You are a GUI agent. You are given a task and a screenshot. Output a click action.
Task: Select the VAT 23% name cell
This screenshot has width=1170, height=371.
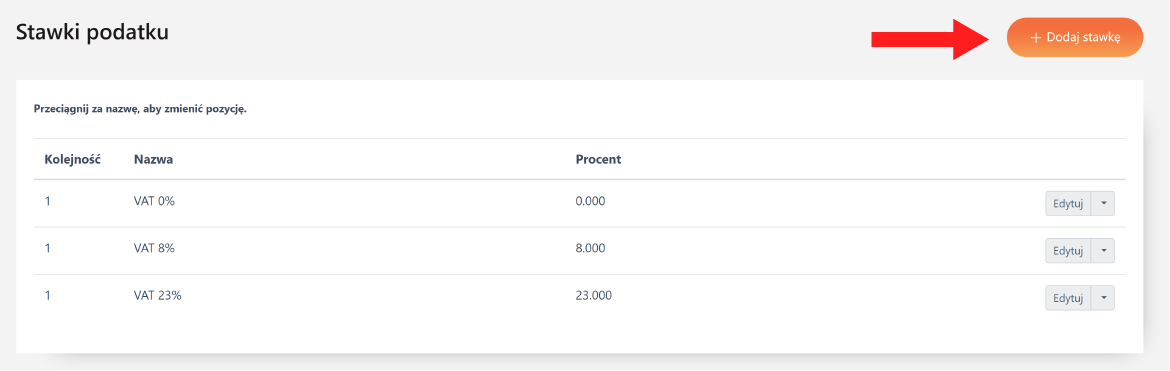click(x=157, y=296)
